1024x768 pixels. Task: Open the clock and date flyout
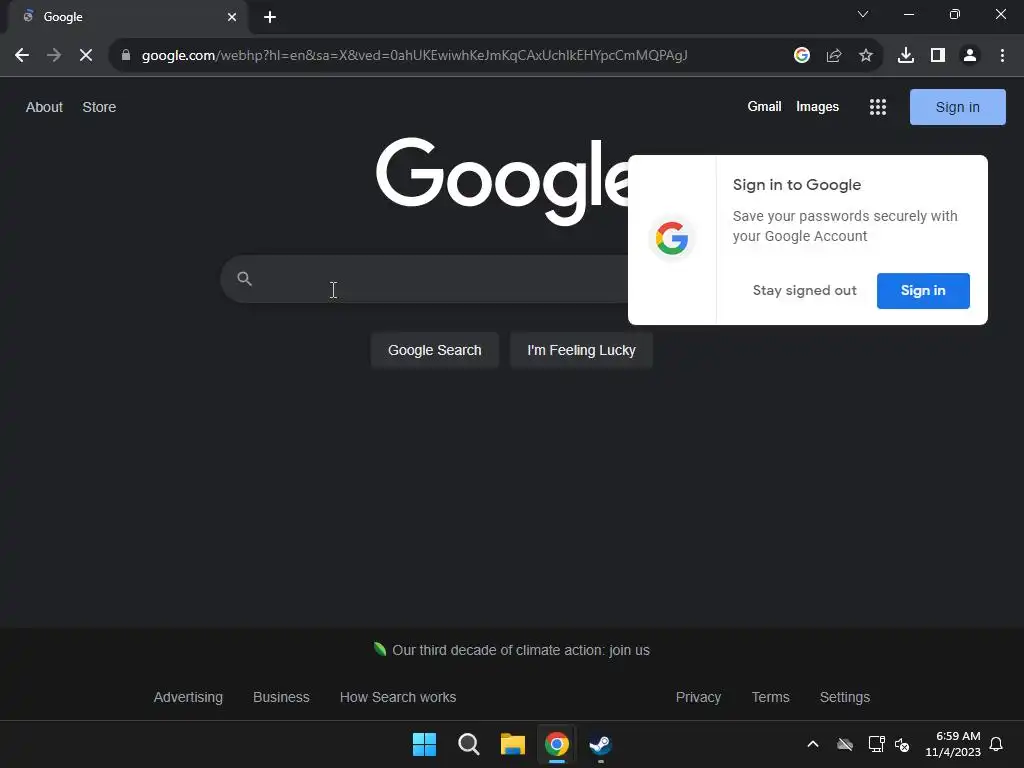(x=953, y=744)
